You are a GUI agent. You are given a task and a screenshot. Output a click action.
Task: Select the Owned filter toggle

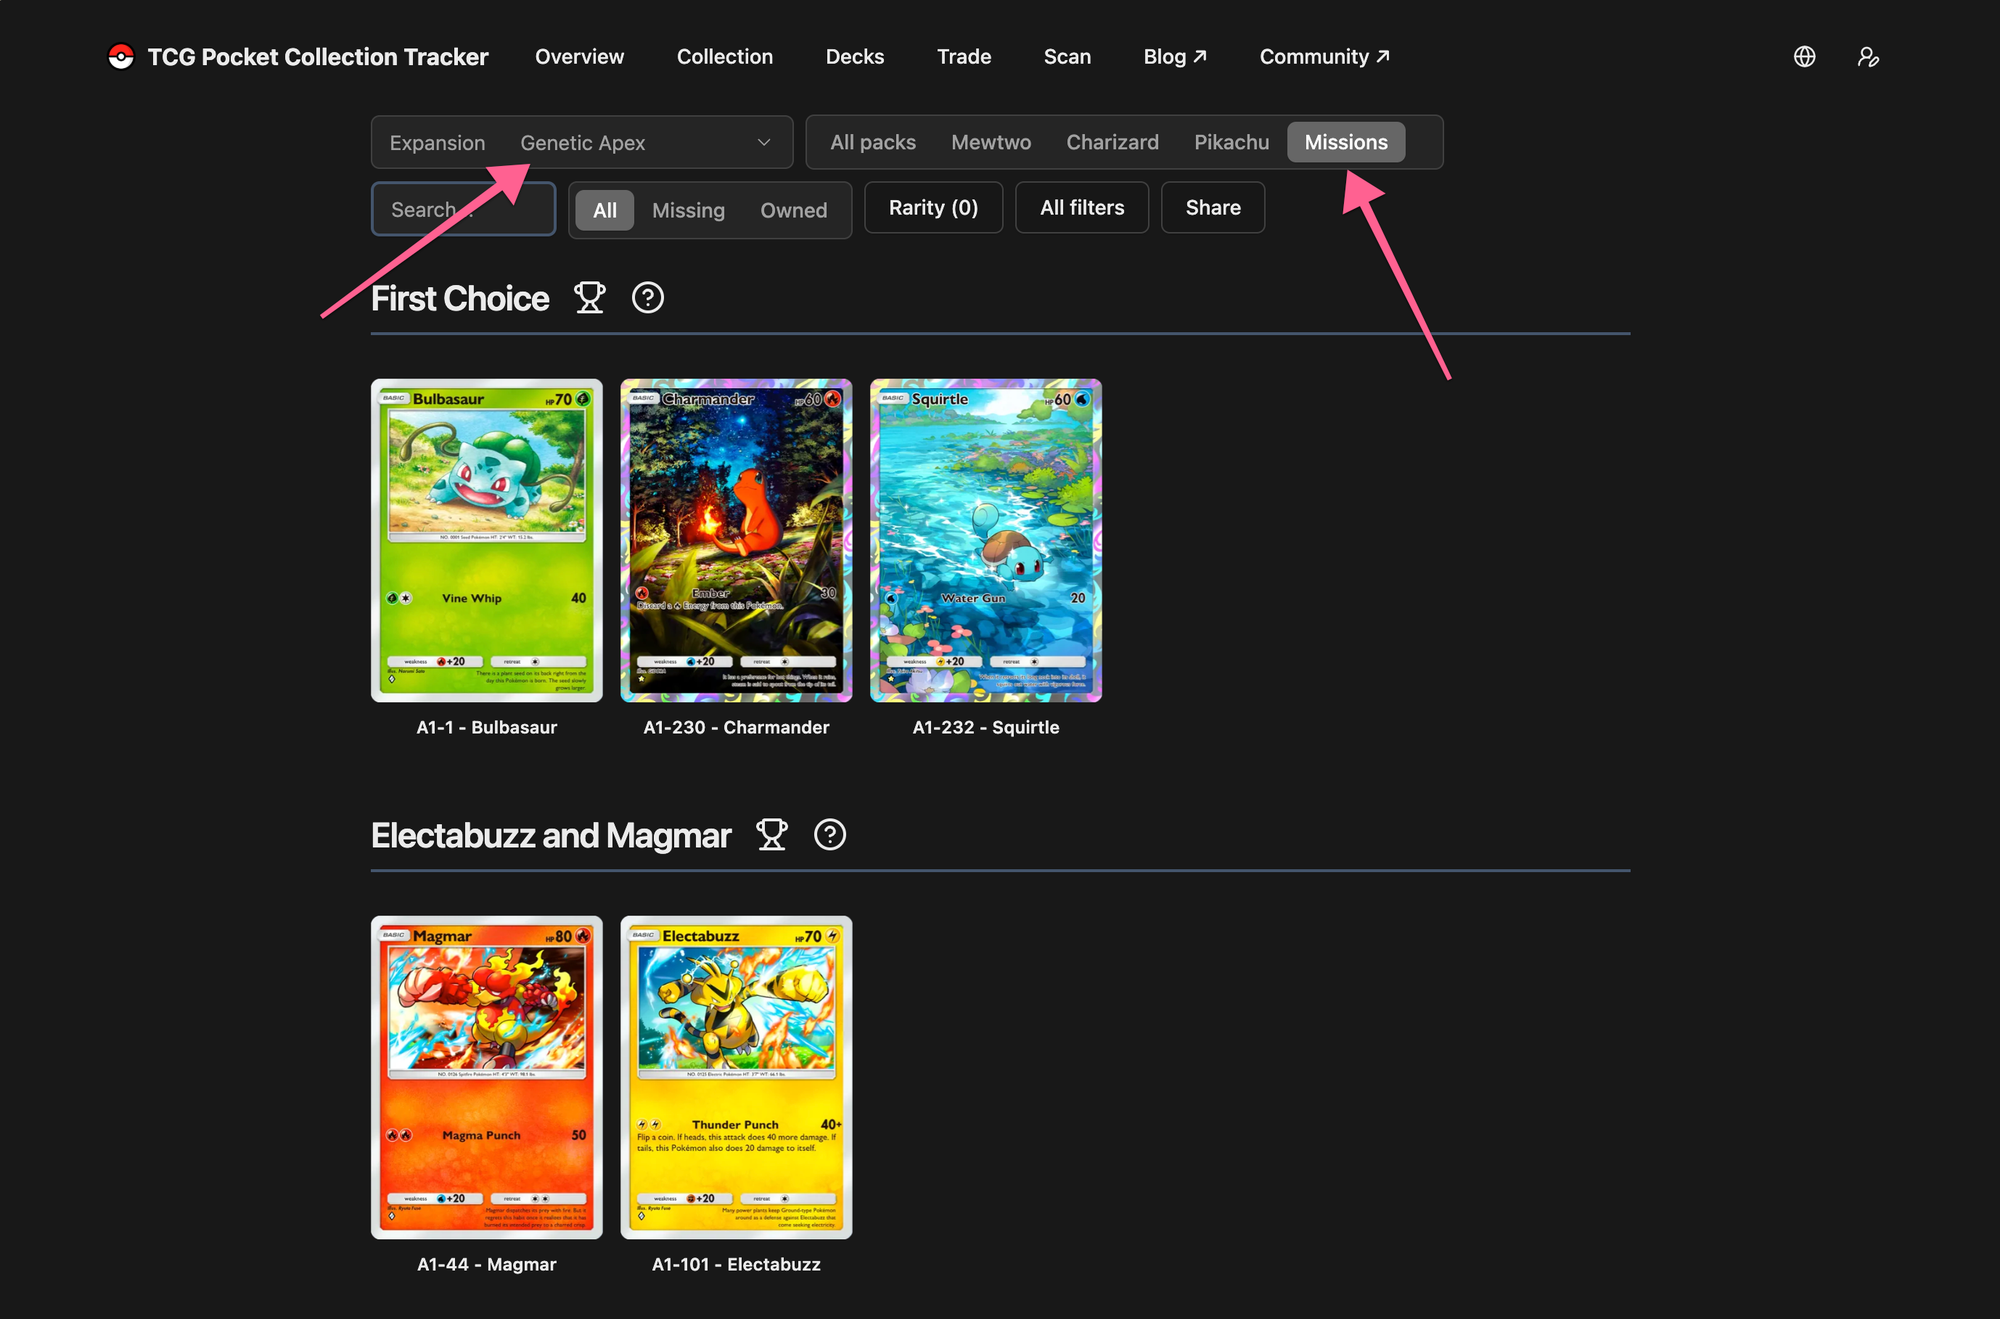[x=793, y=210]
